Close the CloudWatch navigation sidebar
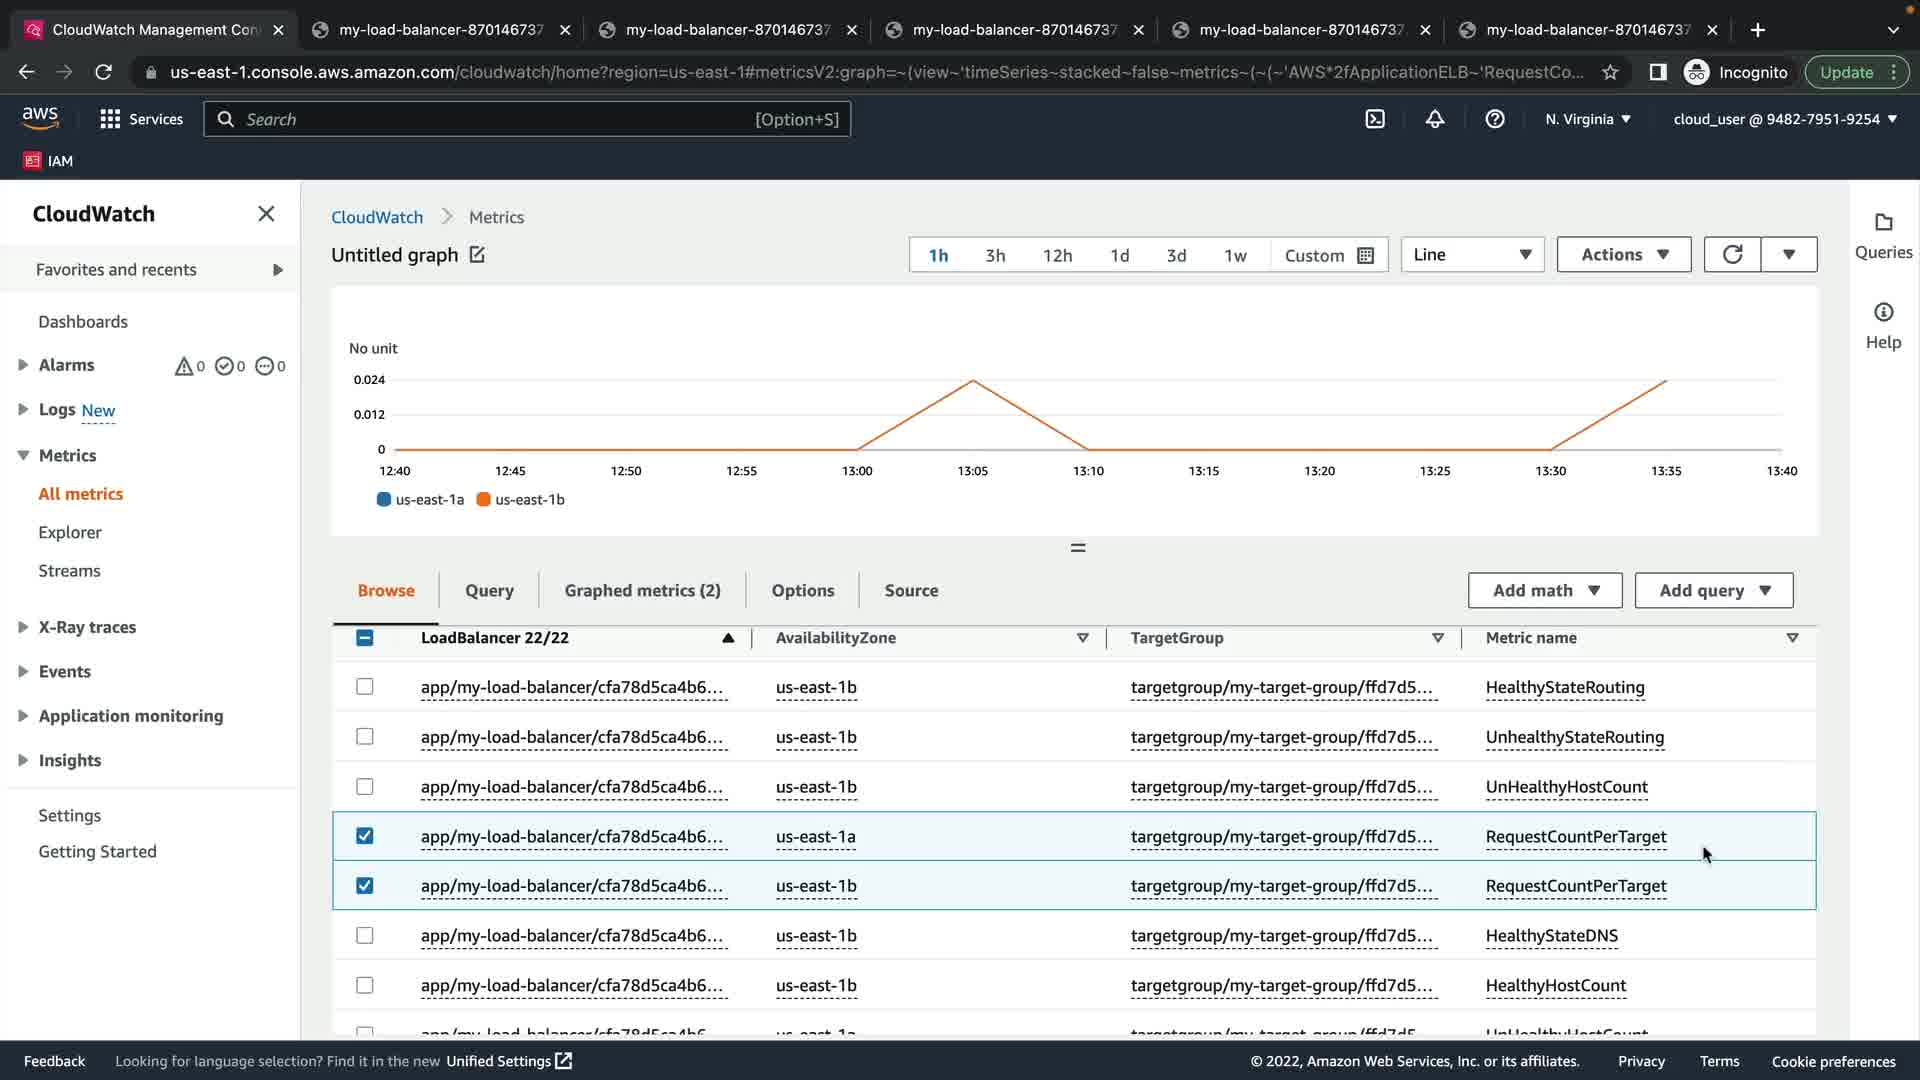Viewport: 1920px width, 1080px height. click(266, 214)
